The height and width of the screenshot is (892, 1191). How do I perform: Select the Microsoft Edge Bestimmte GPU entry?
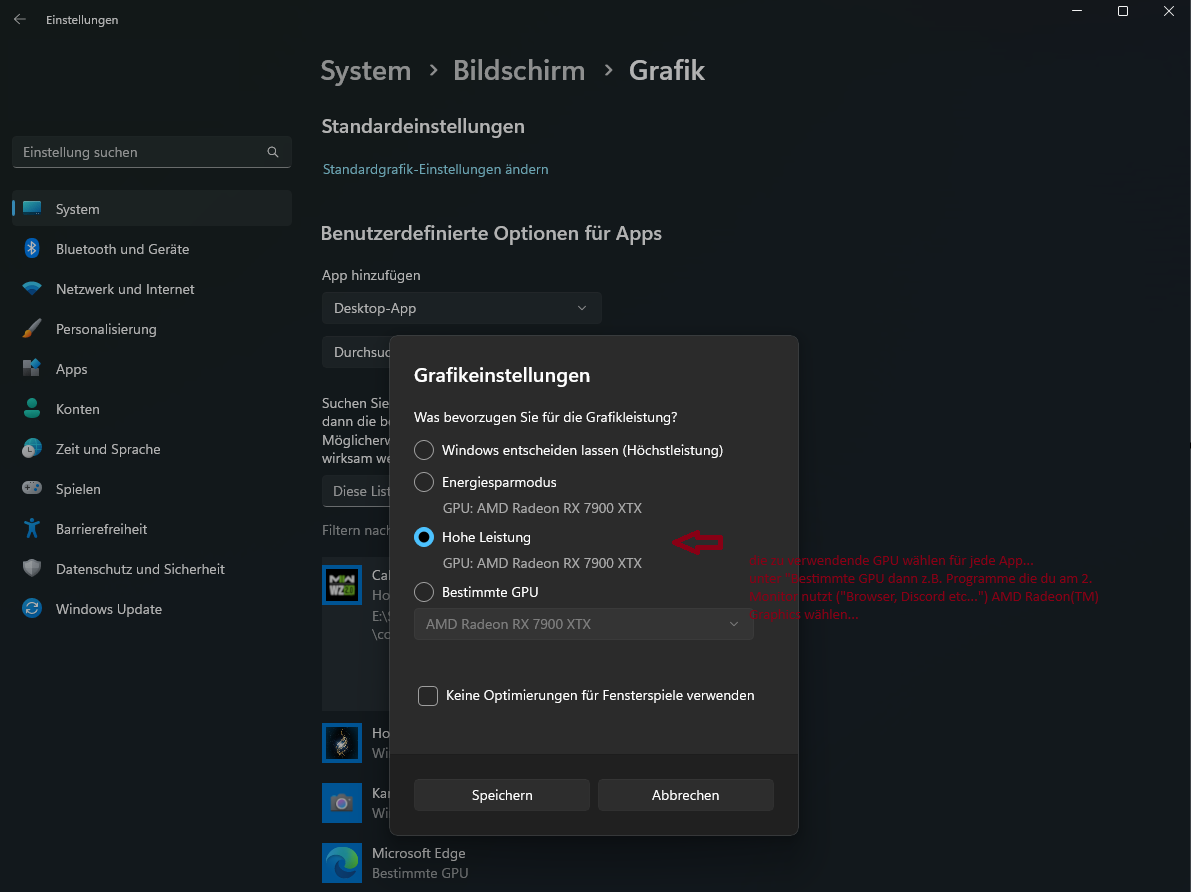420,863
